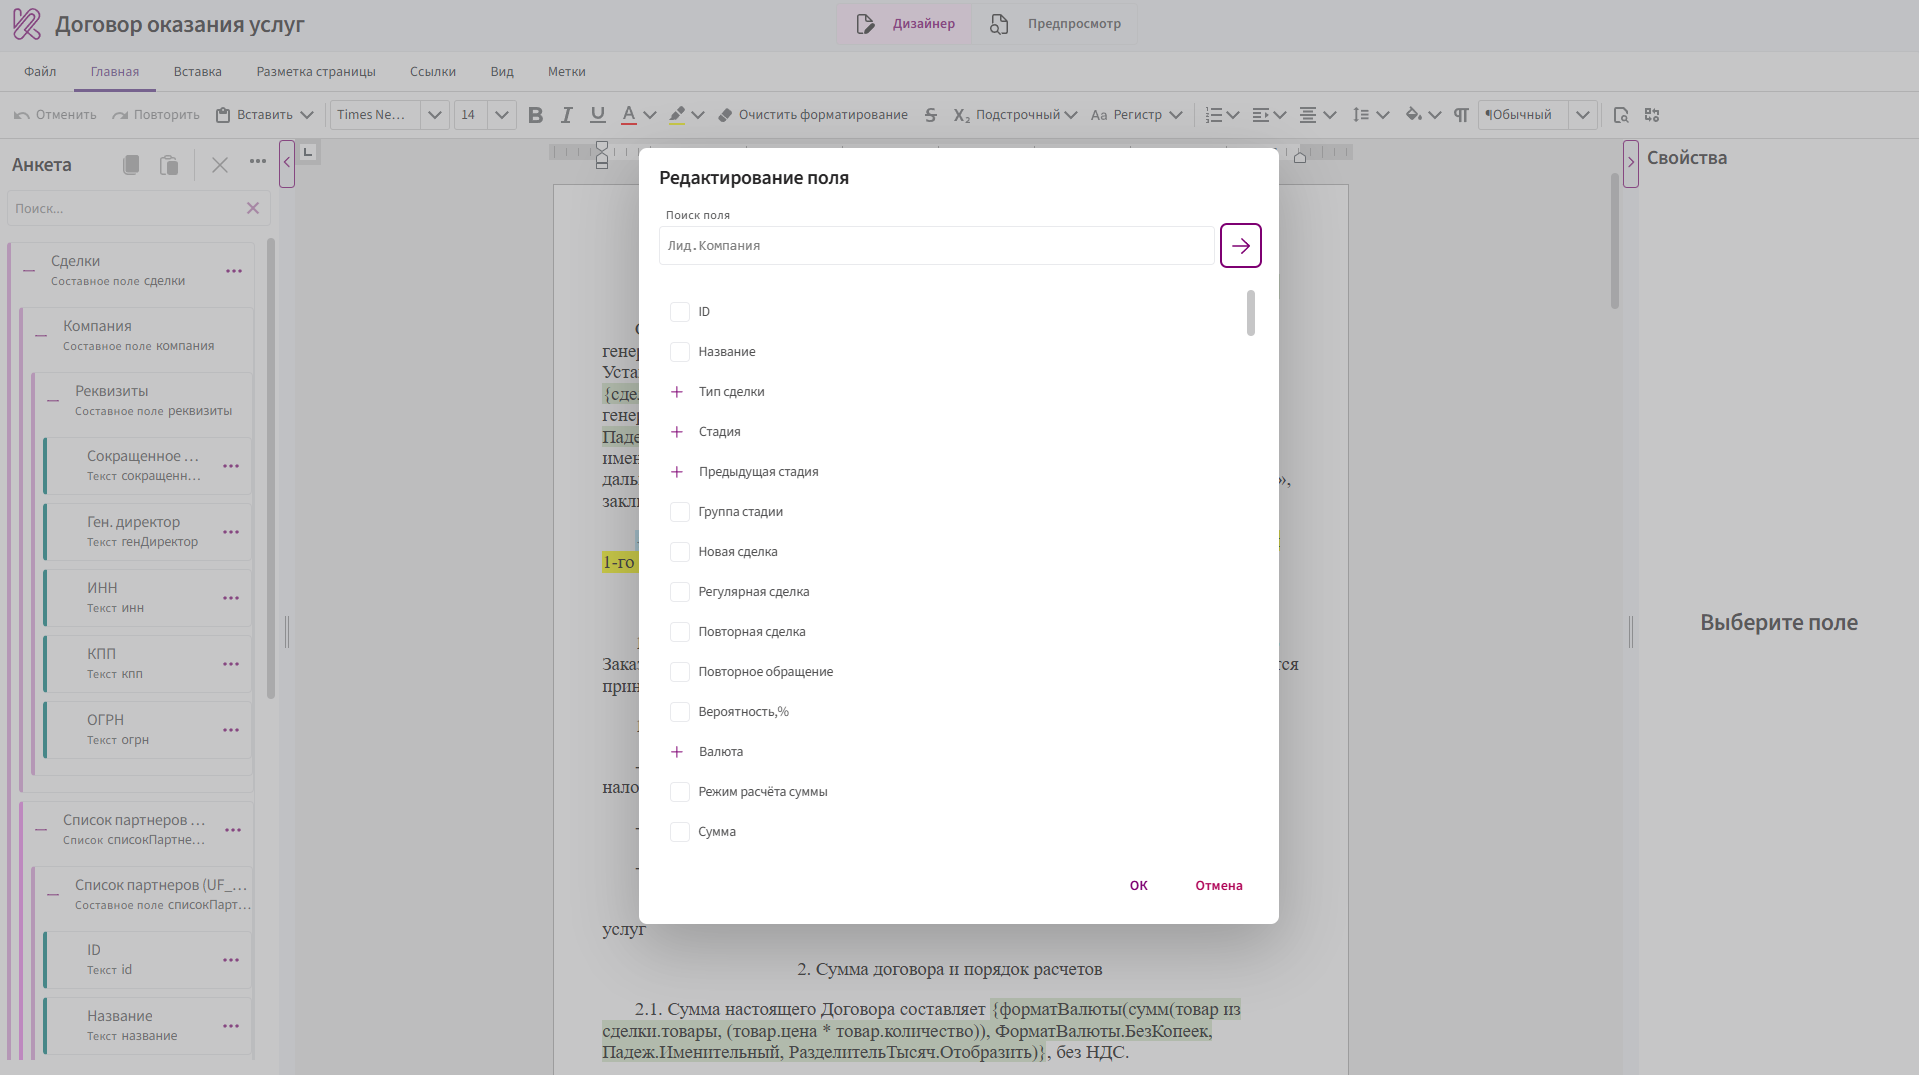Switch to Предпросмотр mode
1919x1075 pixels.
coord(1055,24)
